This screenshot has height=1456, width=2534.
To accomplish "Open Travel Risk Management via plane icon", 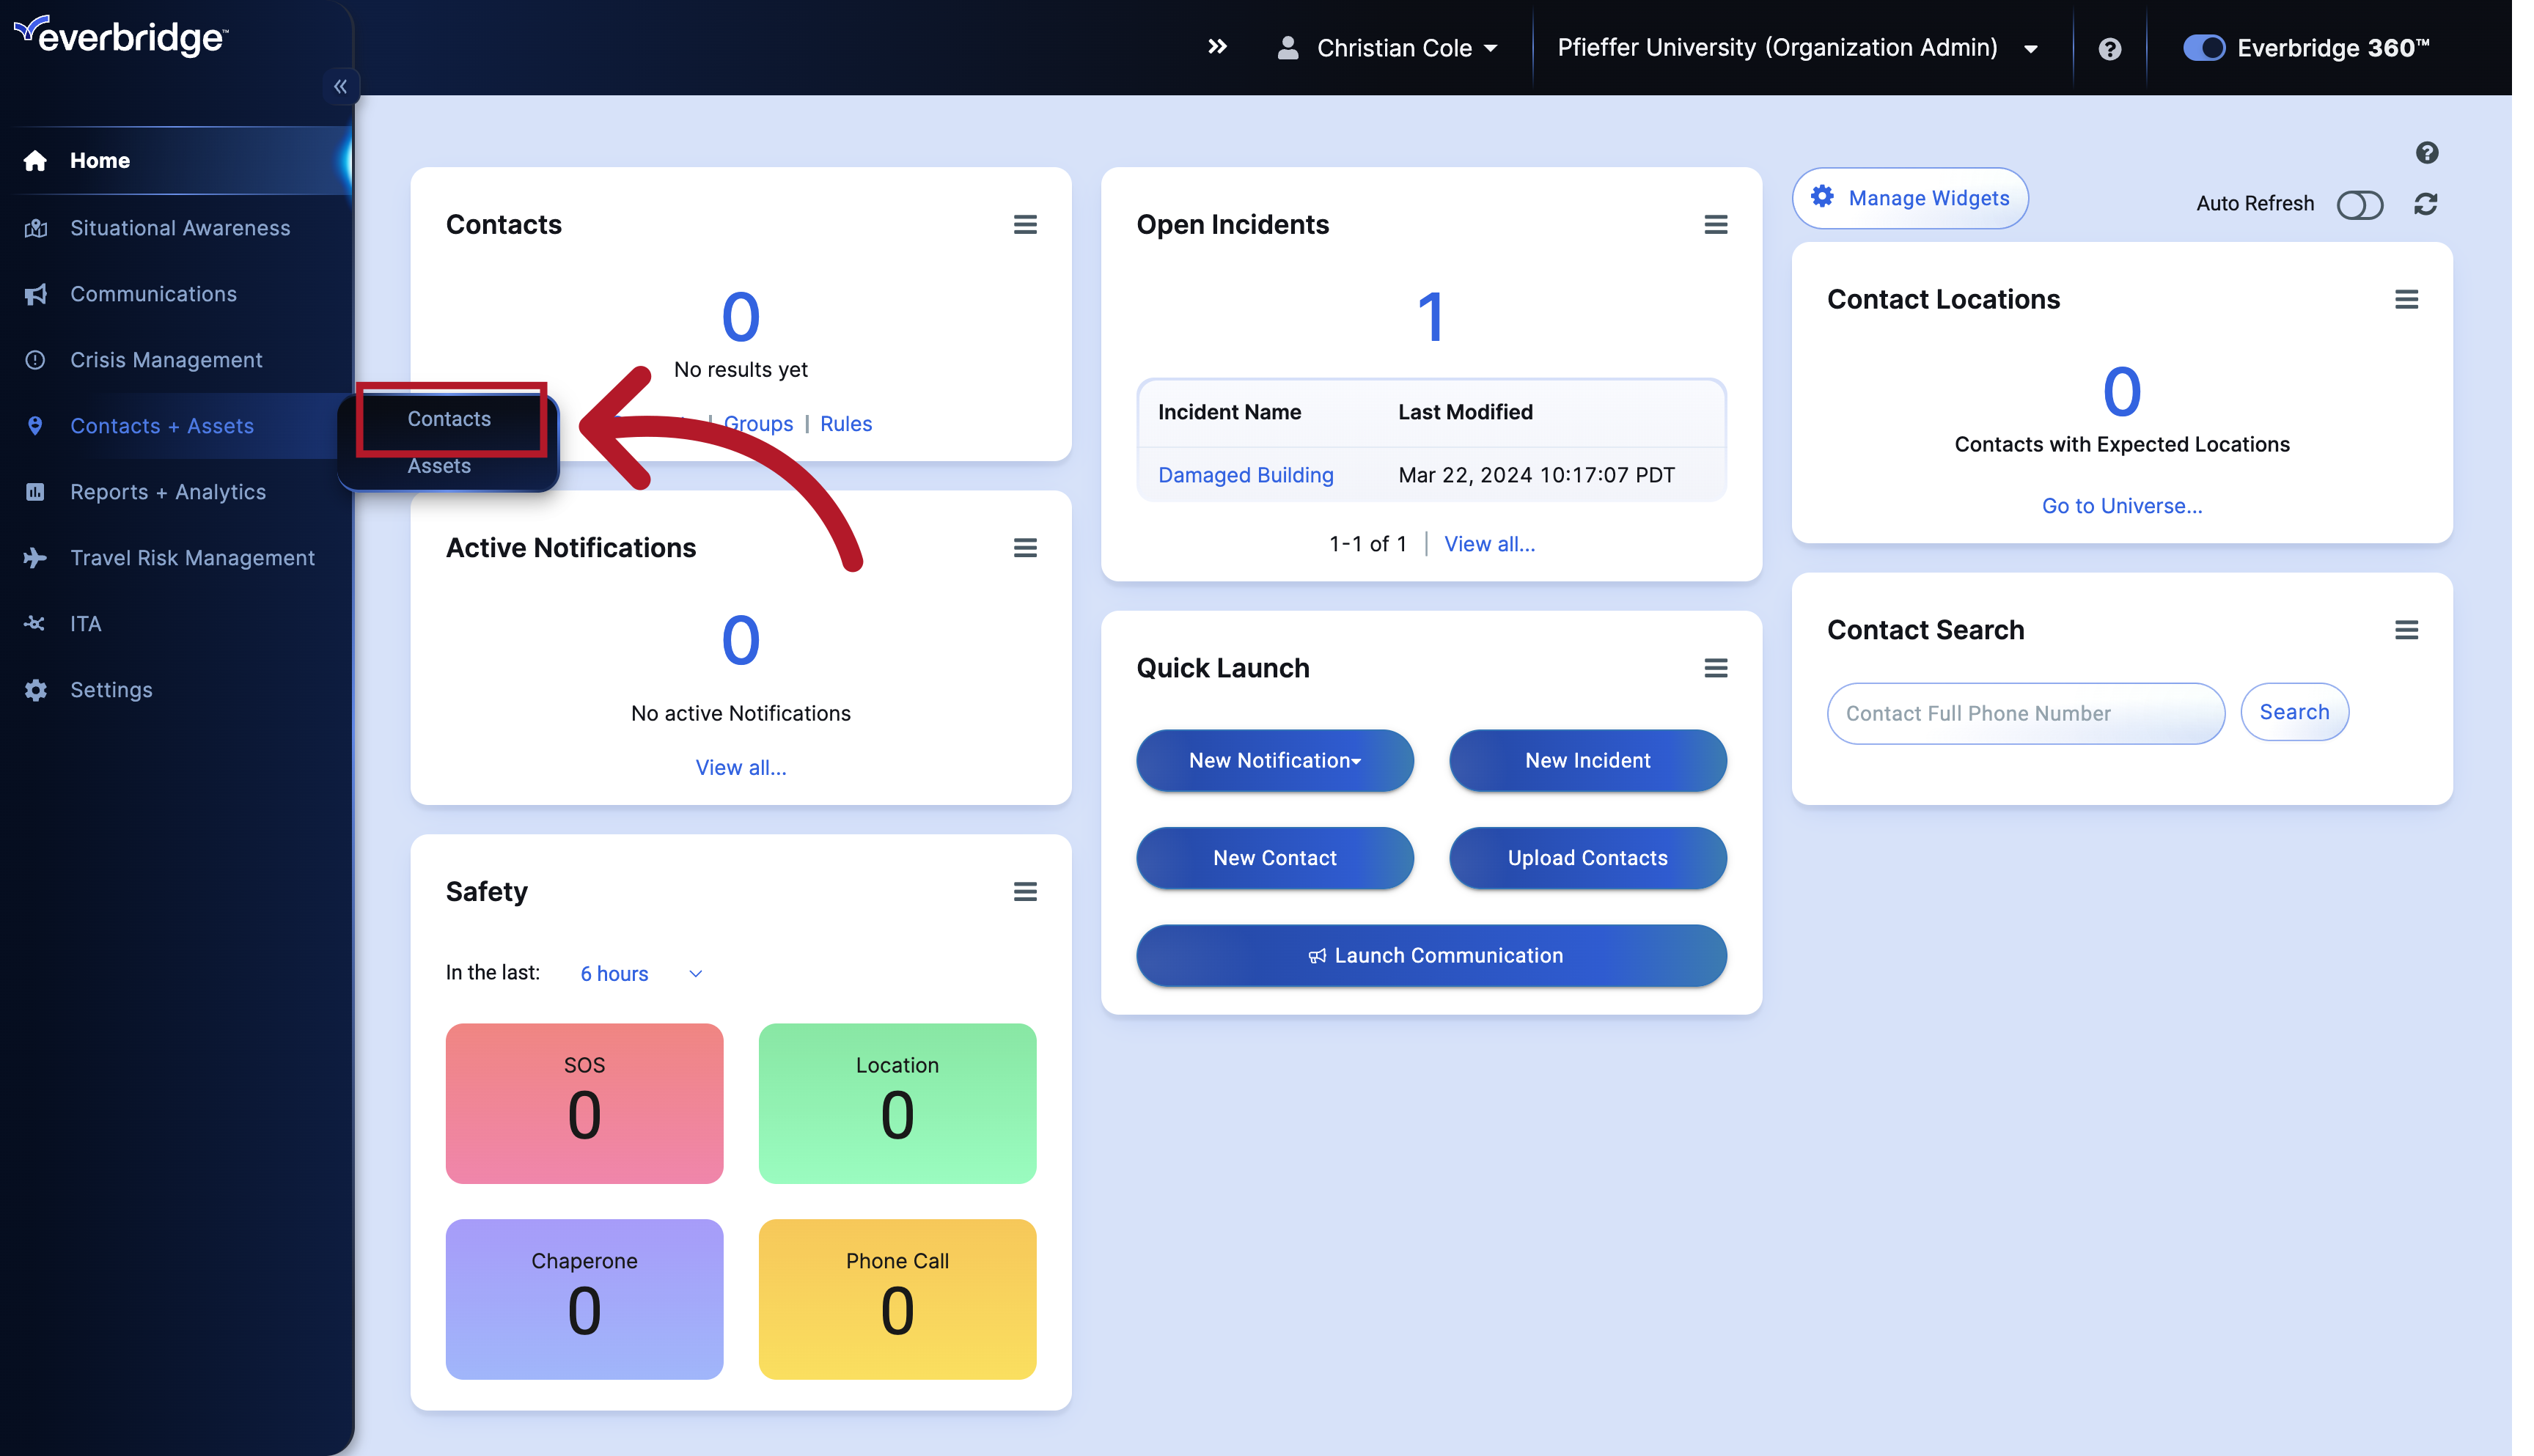I will pos(36,557).
